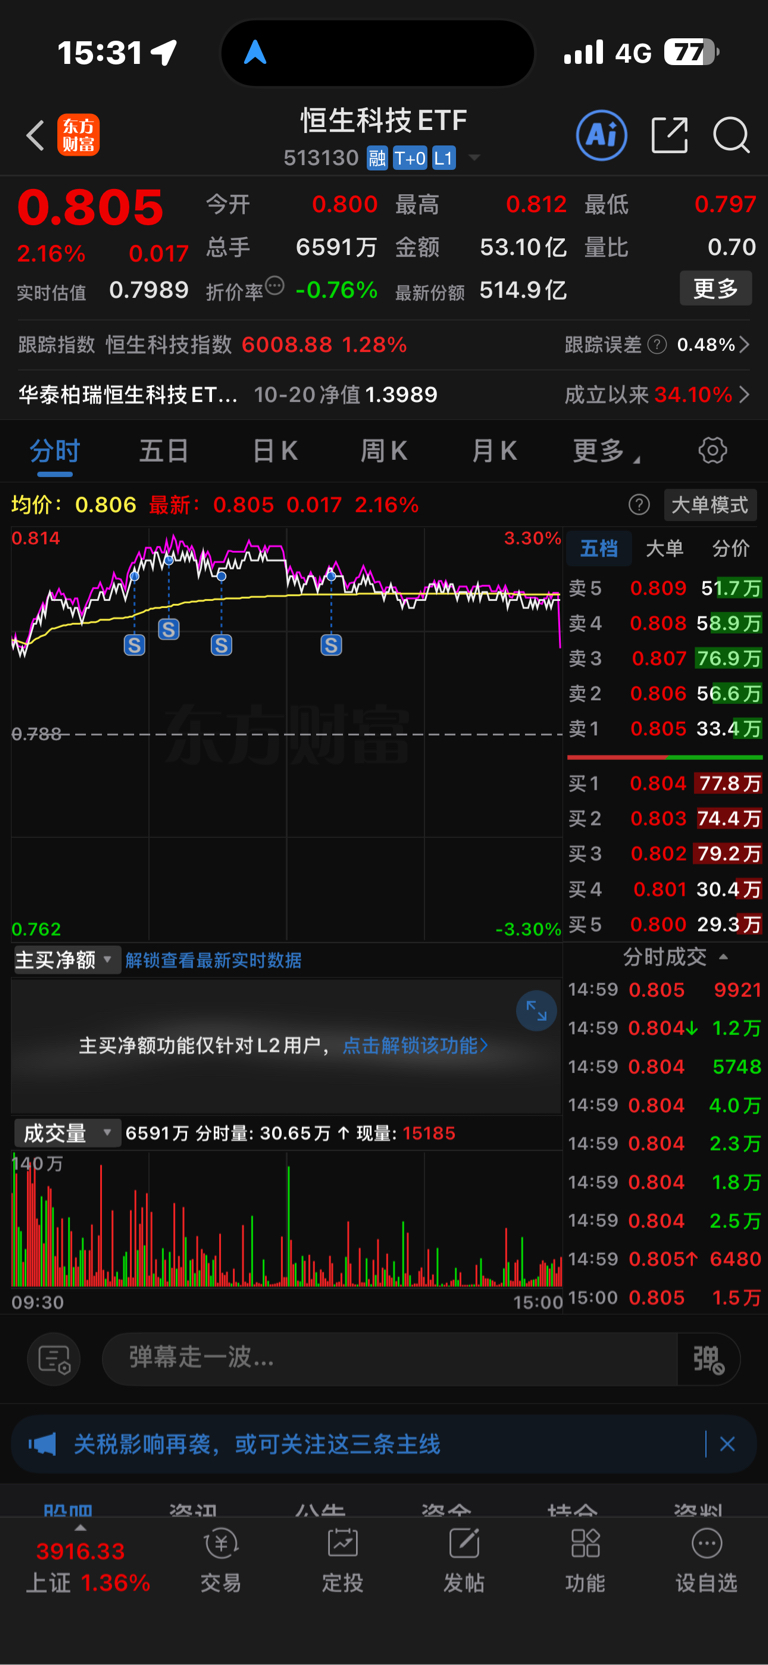Open 成立以来 34.10% details chevron
The width and height of the screenshot is (768, 1665).
[744, 395]
